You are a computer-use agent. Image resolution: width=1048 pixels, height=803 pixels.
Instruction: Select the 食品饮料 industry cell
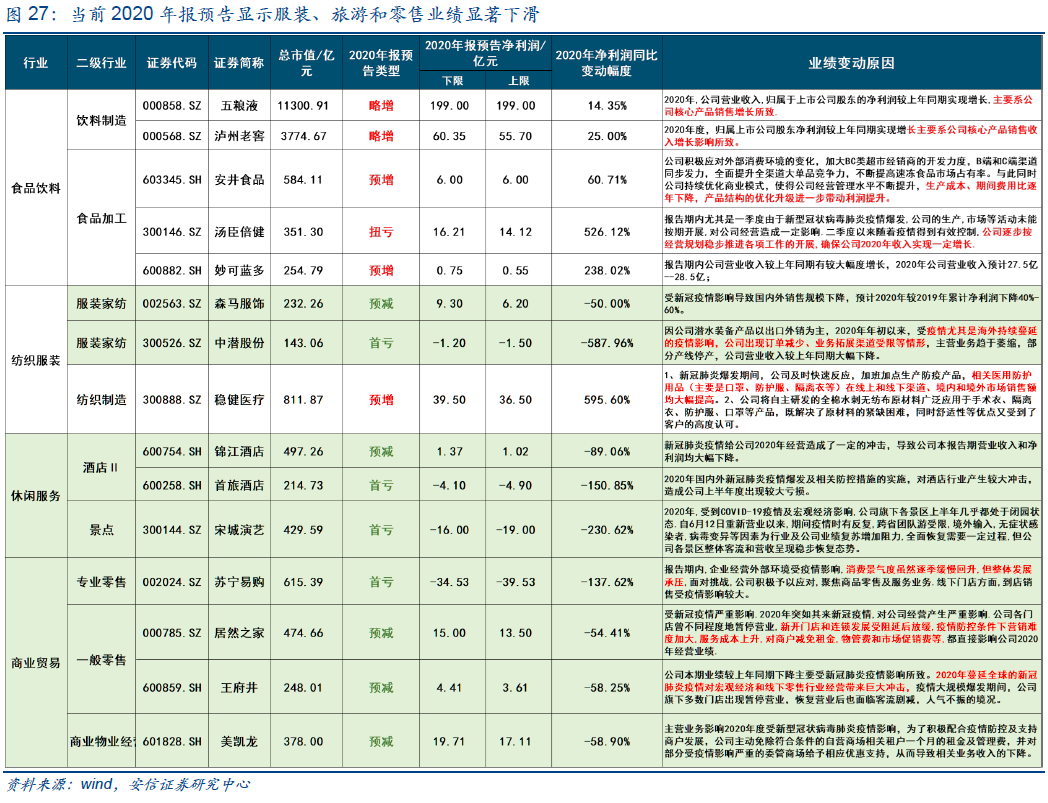click(36, 189)
